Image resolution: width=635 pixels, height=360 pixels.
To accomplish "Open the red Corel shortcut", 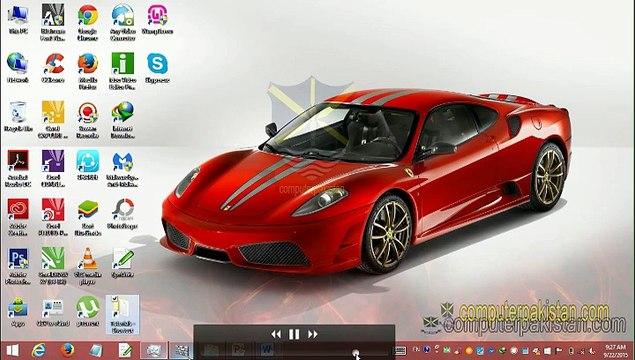I will [x=53, y=217].
